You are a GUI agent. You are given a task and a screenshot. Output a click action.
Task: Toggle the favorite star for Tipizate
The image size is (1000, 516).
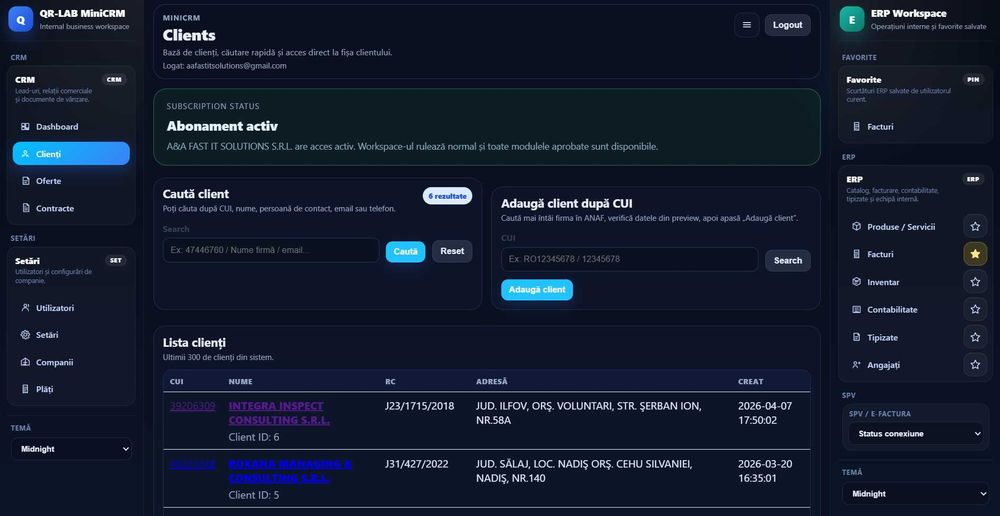coord(975,337)
